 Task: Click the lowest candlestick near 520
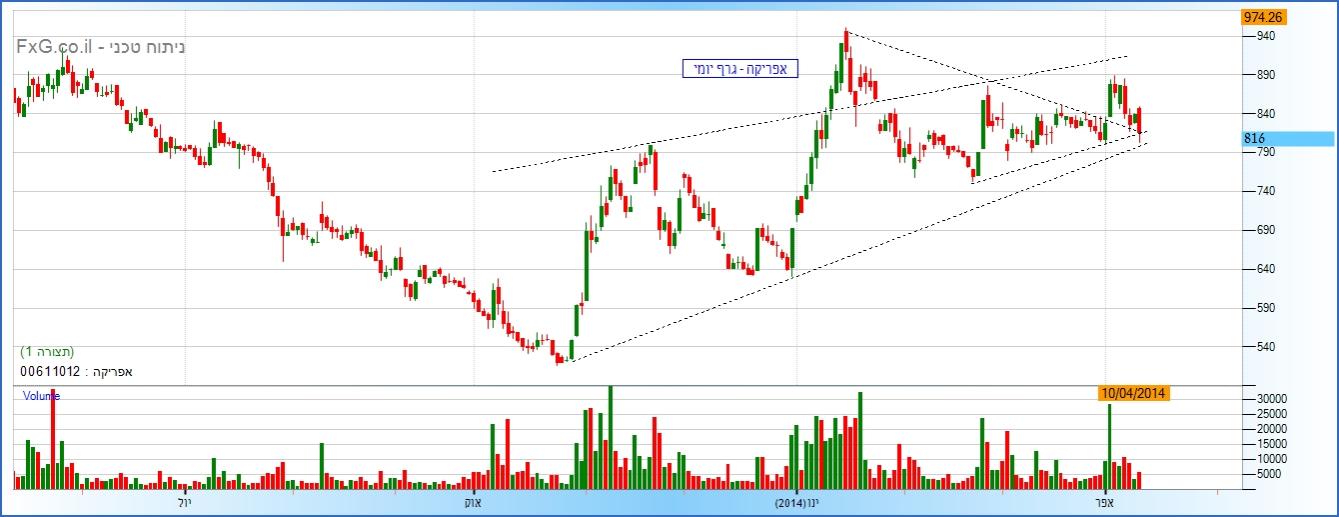pos(561,356)
